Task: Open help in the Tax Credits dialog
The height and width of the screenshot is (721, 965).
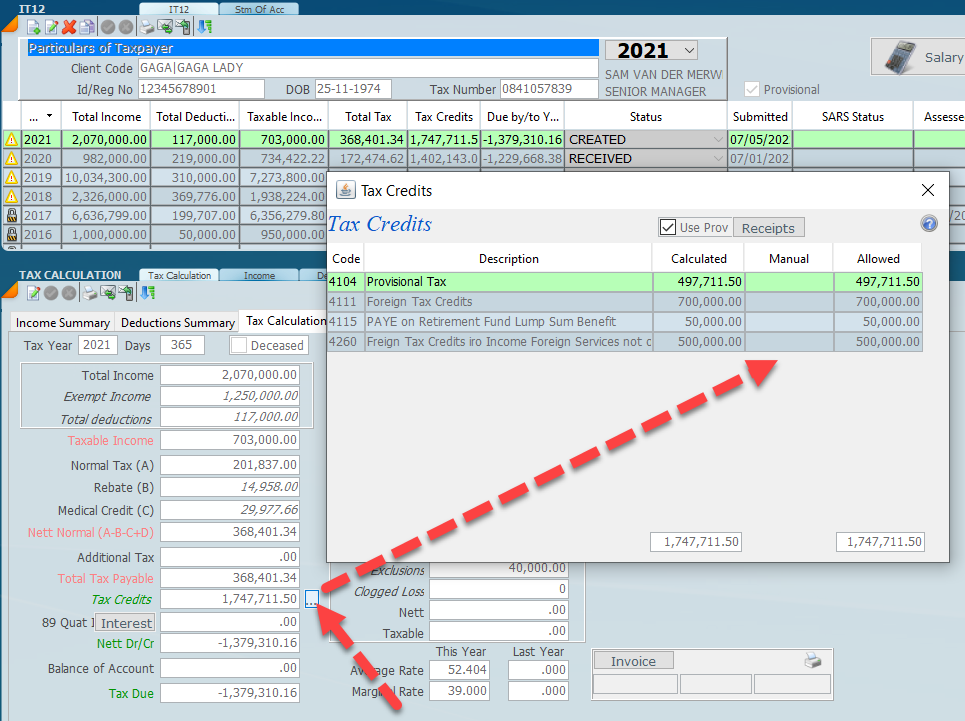Action: point(928,225)
